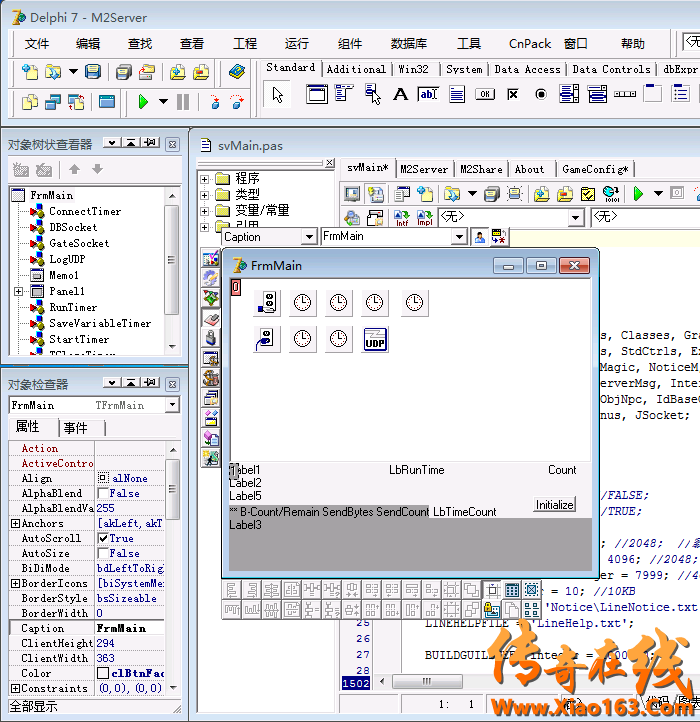This screenshot has height=722, width=700.
Task: Select the client socket plug component on form
Action: tap(267, 339)
